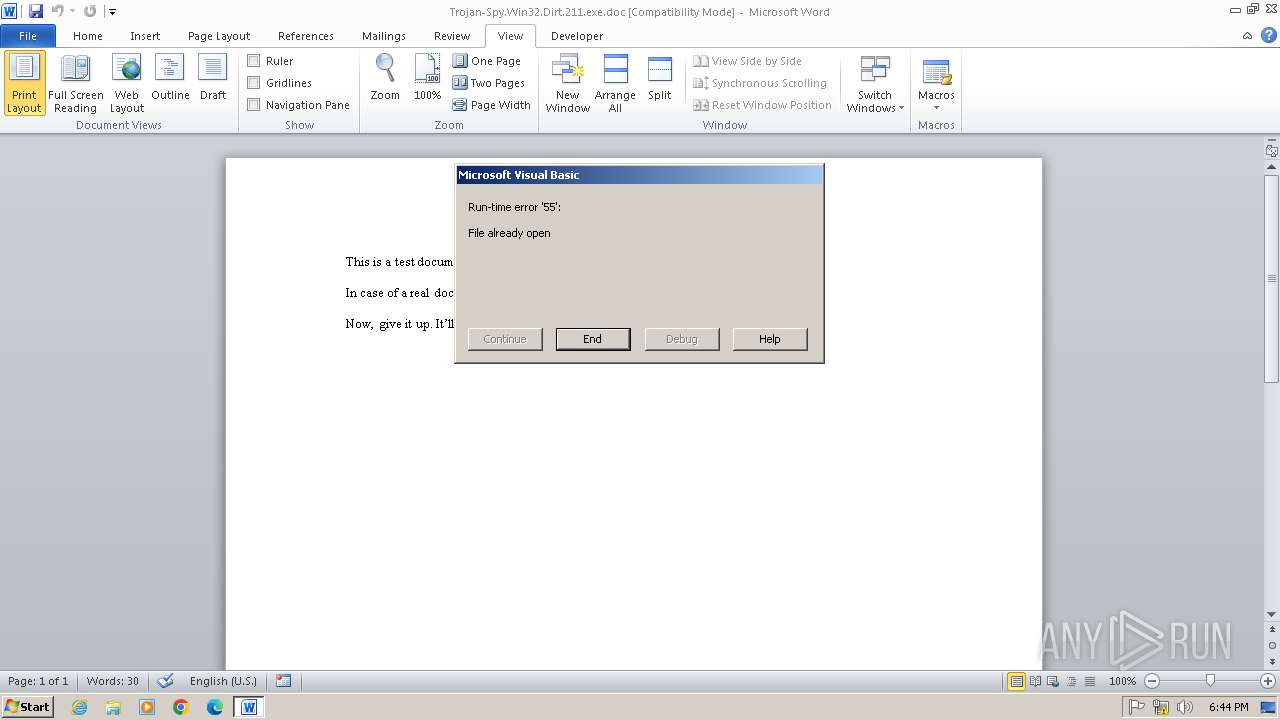Screen dimensions: 1280x720
Task: Select the Outline view button
Action: click(170, 78)
